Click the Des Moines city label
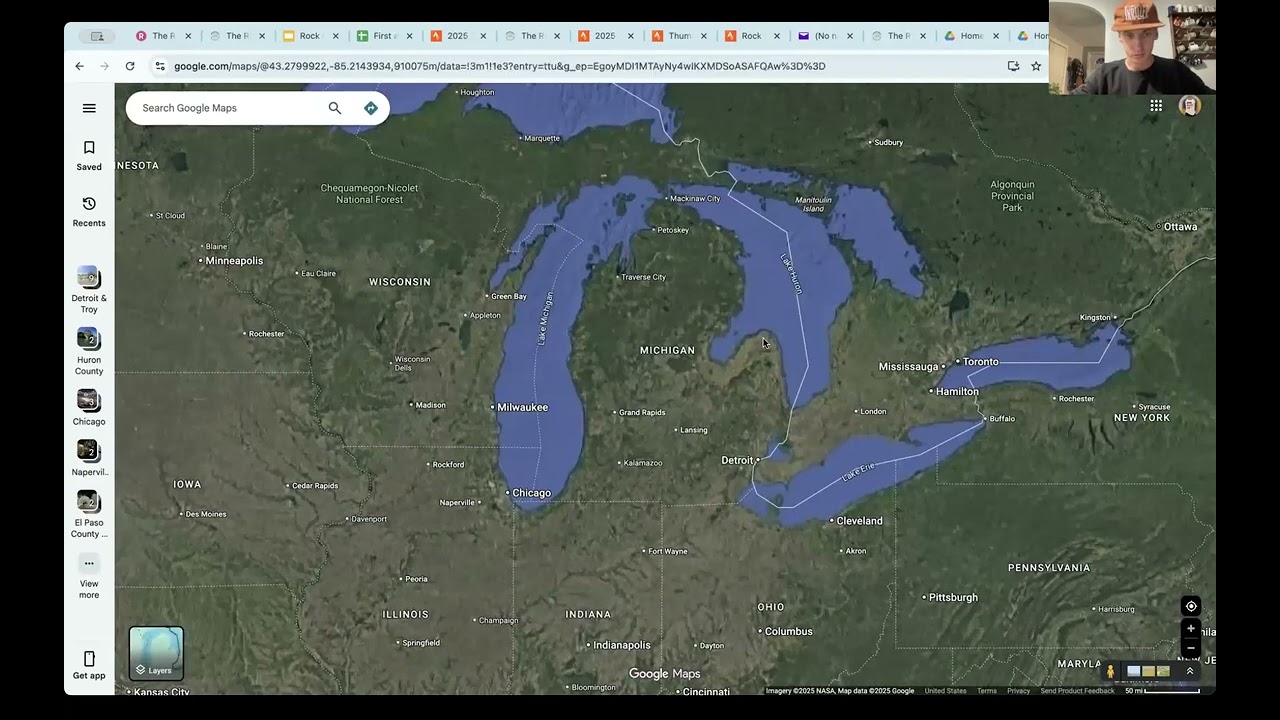The image size is (1280, 720). (x=206, y=514)
